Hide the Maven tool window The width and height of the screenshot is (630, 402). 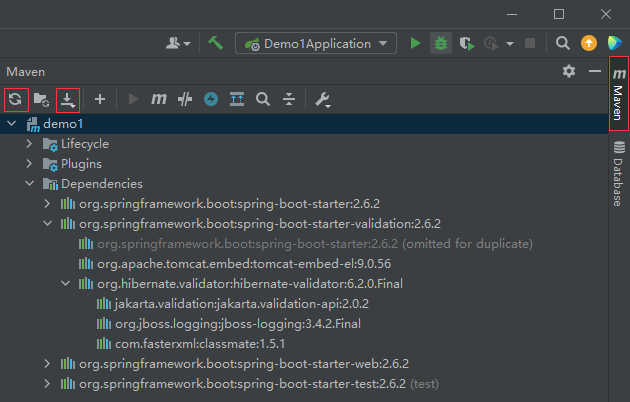coord(595,71)
